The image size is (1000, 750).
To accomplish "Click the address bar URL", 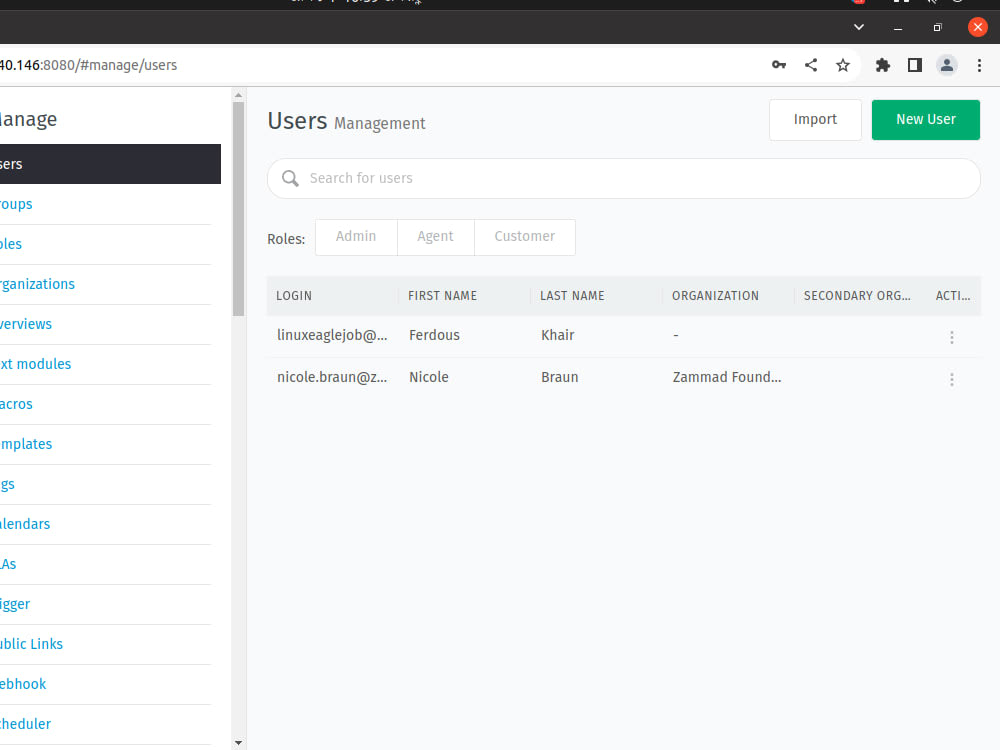I will click(89, 65).
